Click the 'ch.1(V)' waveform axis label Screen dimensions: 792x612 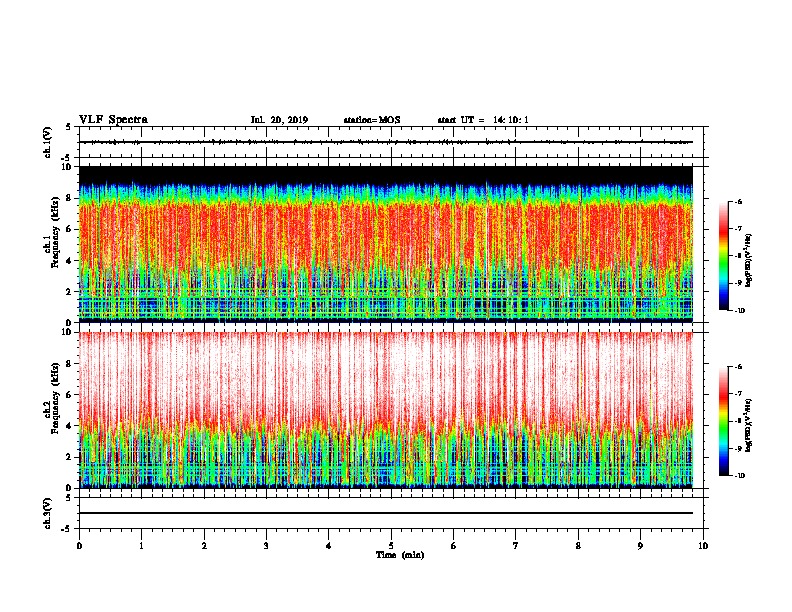pos(48,142)
